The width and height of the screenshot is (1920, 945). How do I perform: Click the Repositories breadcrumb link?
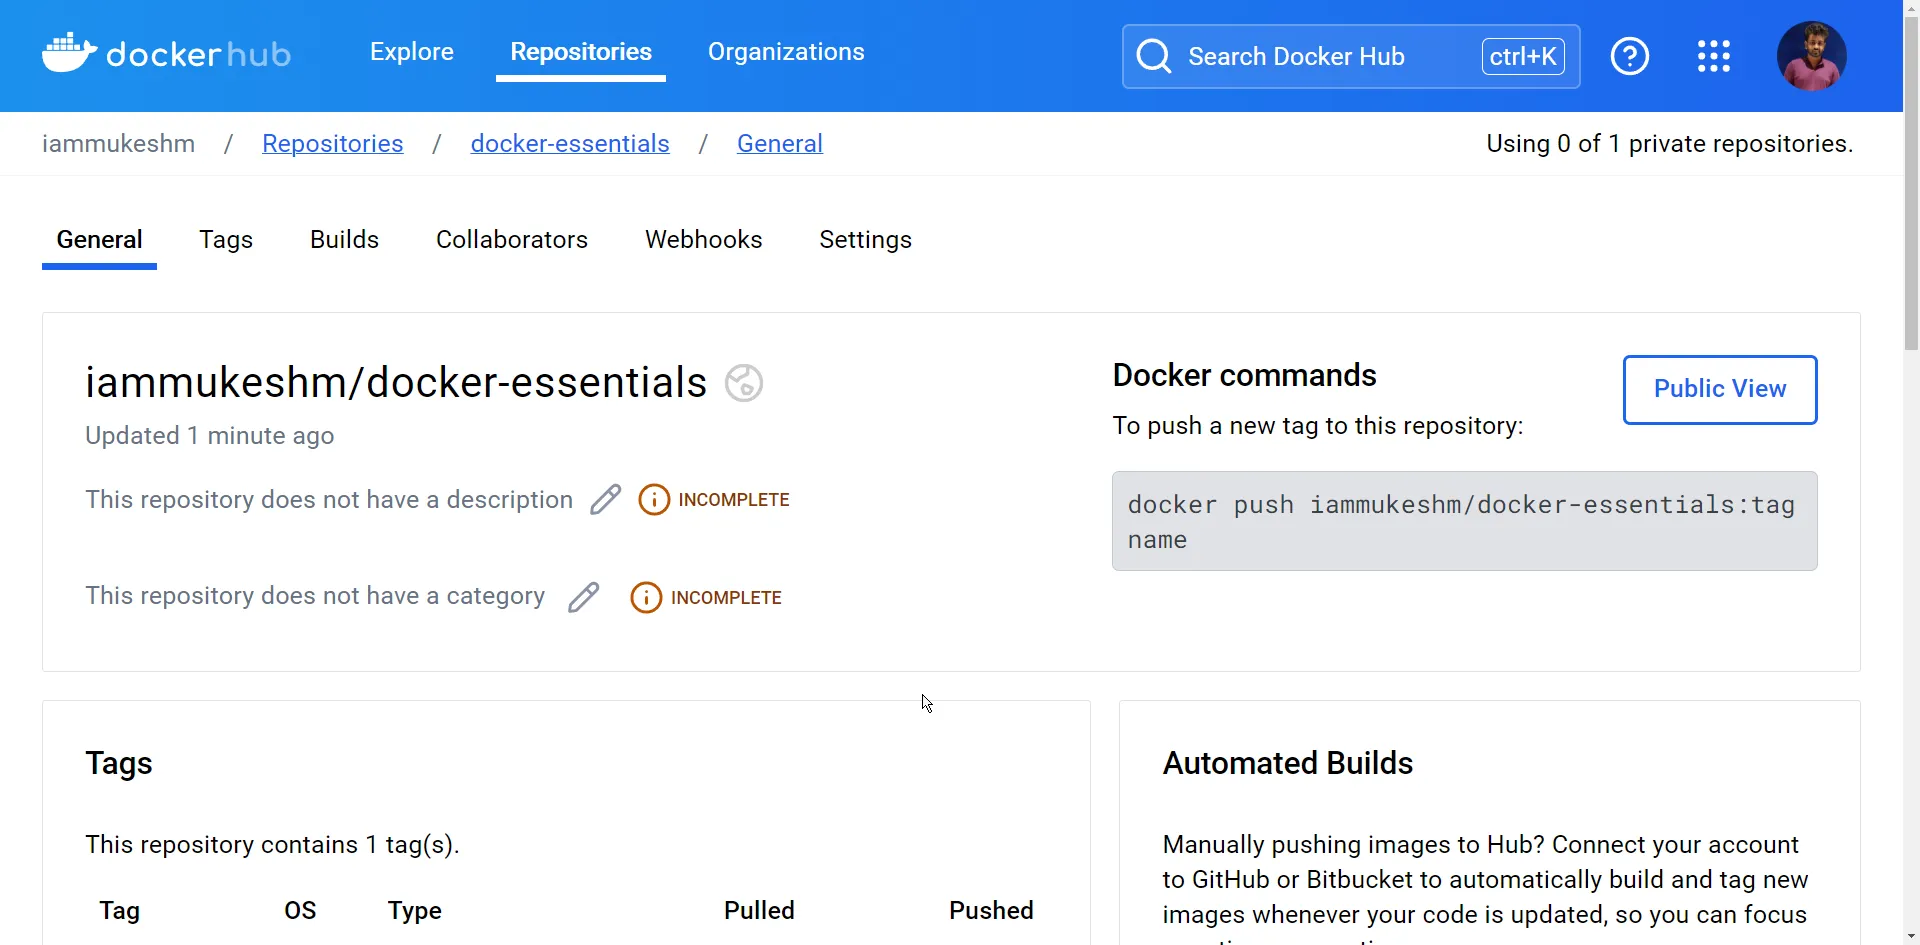pyautogui.click(x=332, y=143)
